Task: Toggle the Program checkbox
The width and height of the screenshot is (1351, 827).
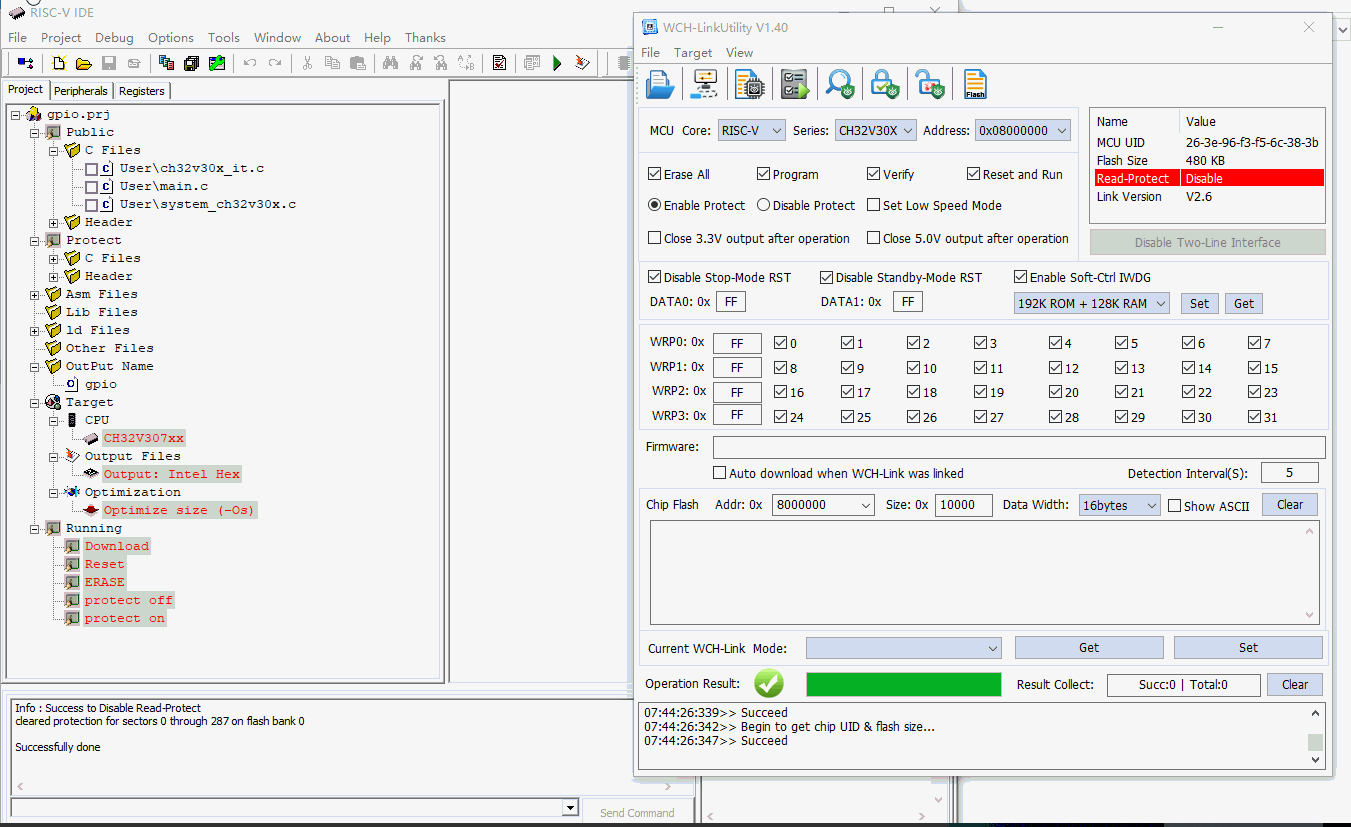Action: [x=764, y=174]
